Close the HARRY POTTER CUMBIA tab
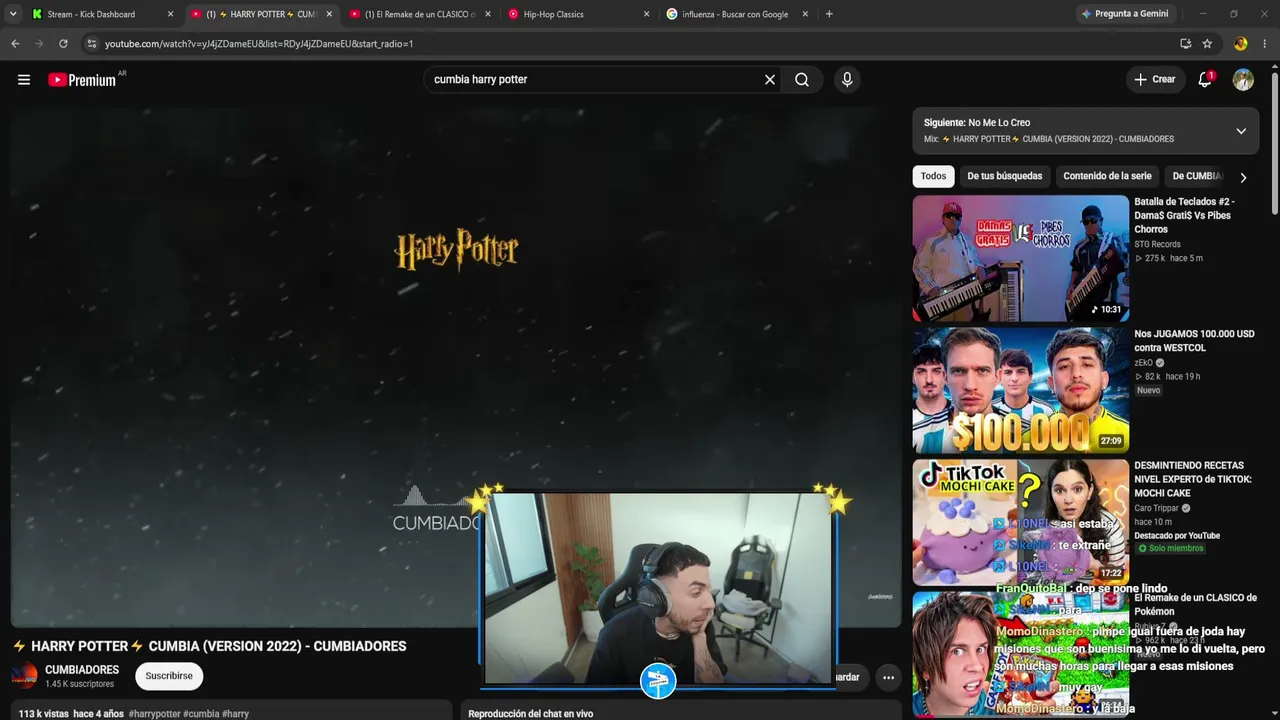Screen dimensions: 1280x720 pos(329,14)
